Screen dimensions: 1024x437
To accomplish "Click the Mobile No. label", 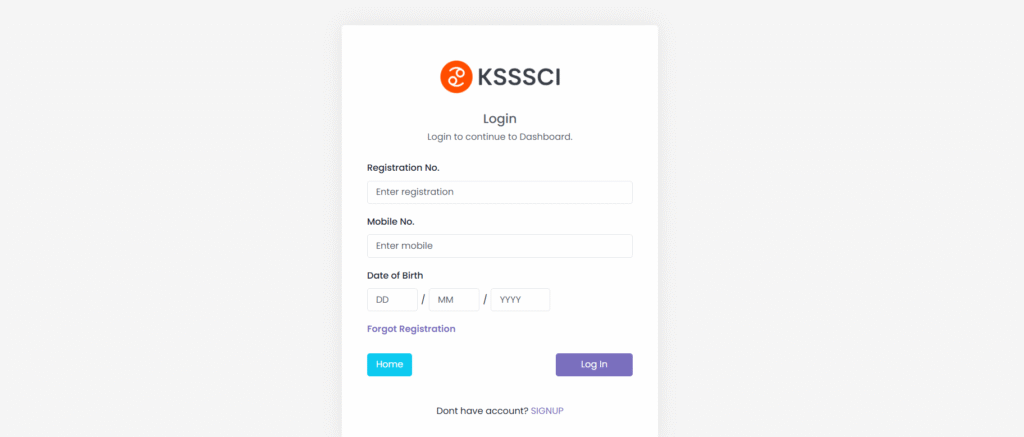I will click(390, 221).
